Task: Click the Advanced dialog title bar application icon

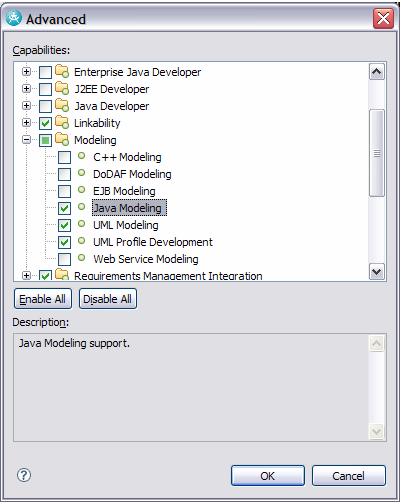Action: click(14, 18)
